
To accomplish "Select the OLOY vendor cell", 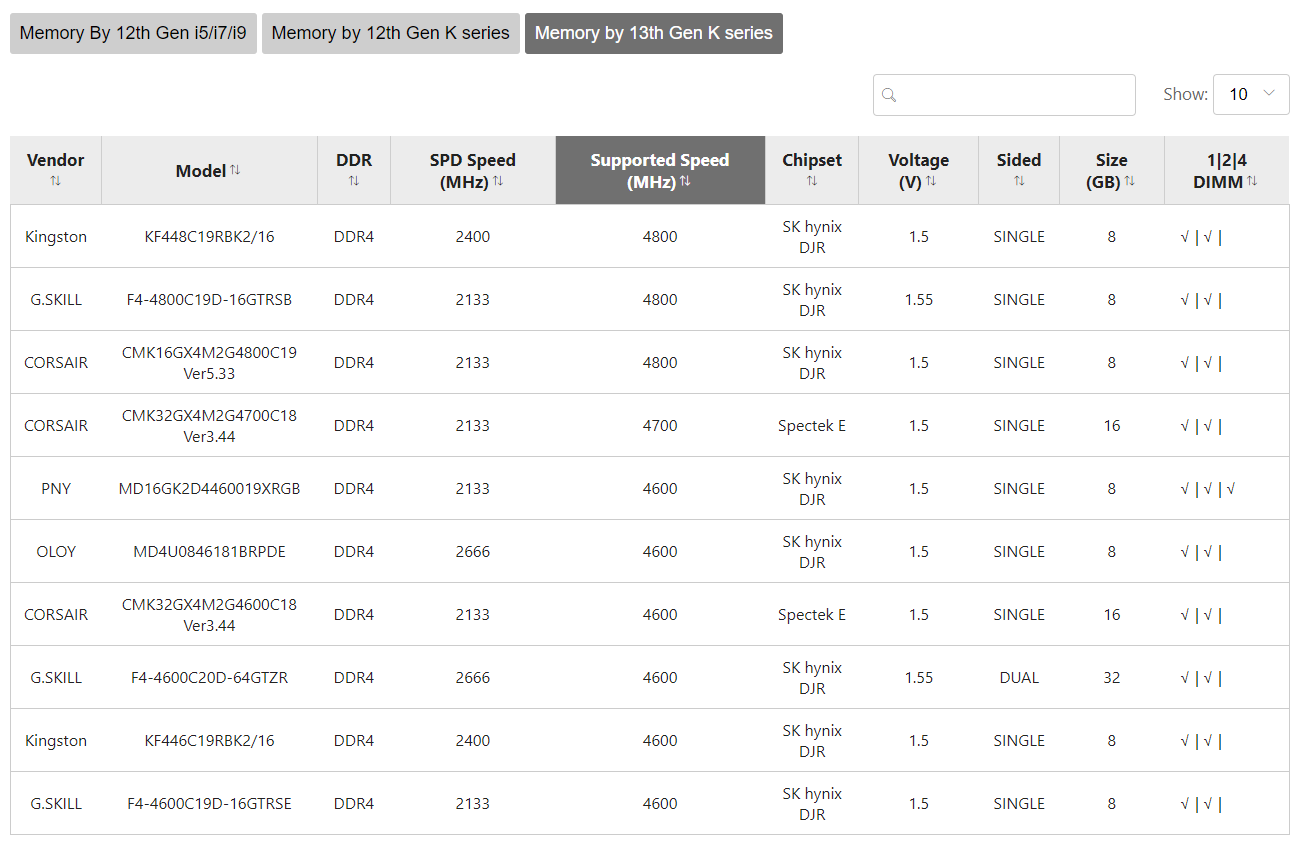I will pyautogui.click(x=56, y=552).
